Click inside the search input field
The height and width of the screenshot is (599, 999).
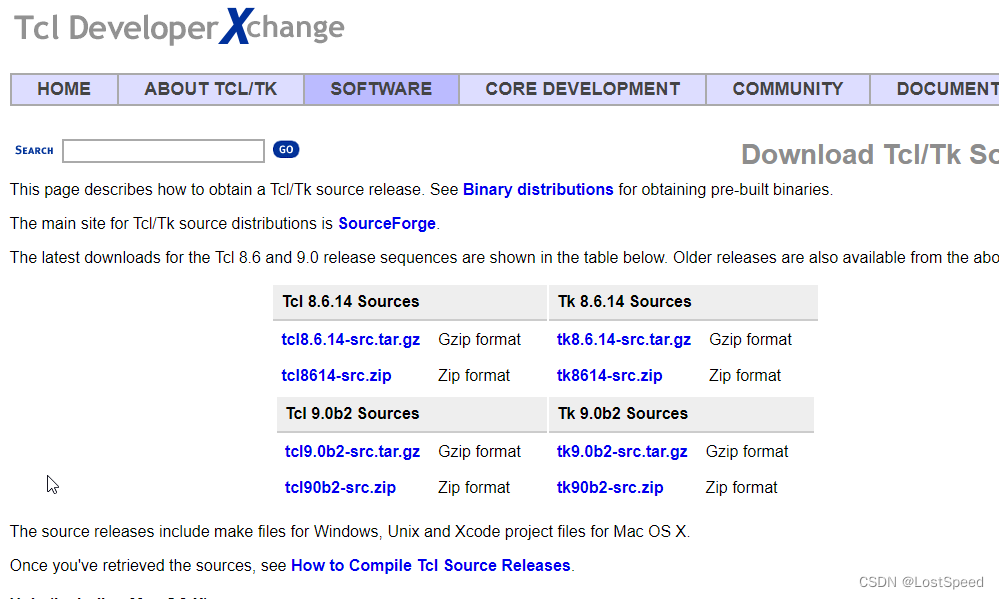(163, 150)
